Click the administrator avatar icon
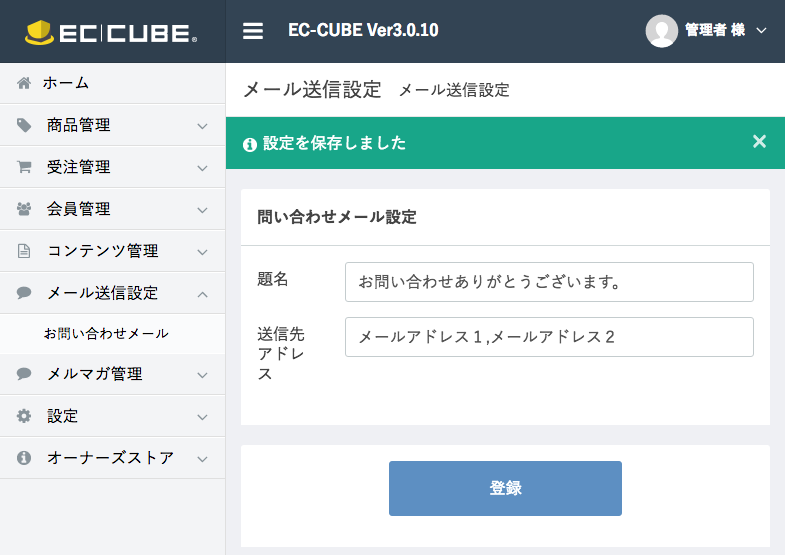 [x=661, y=31]
